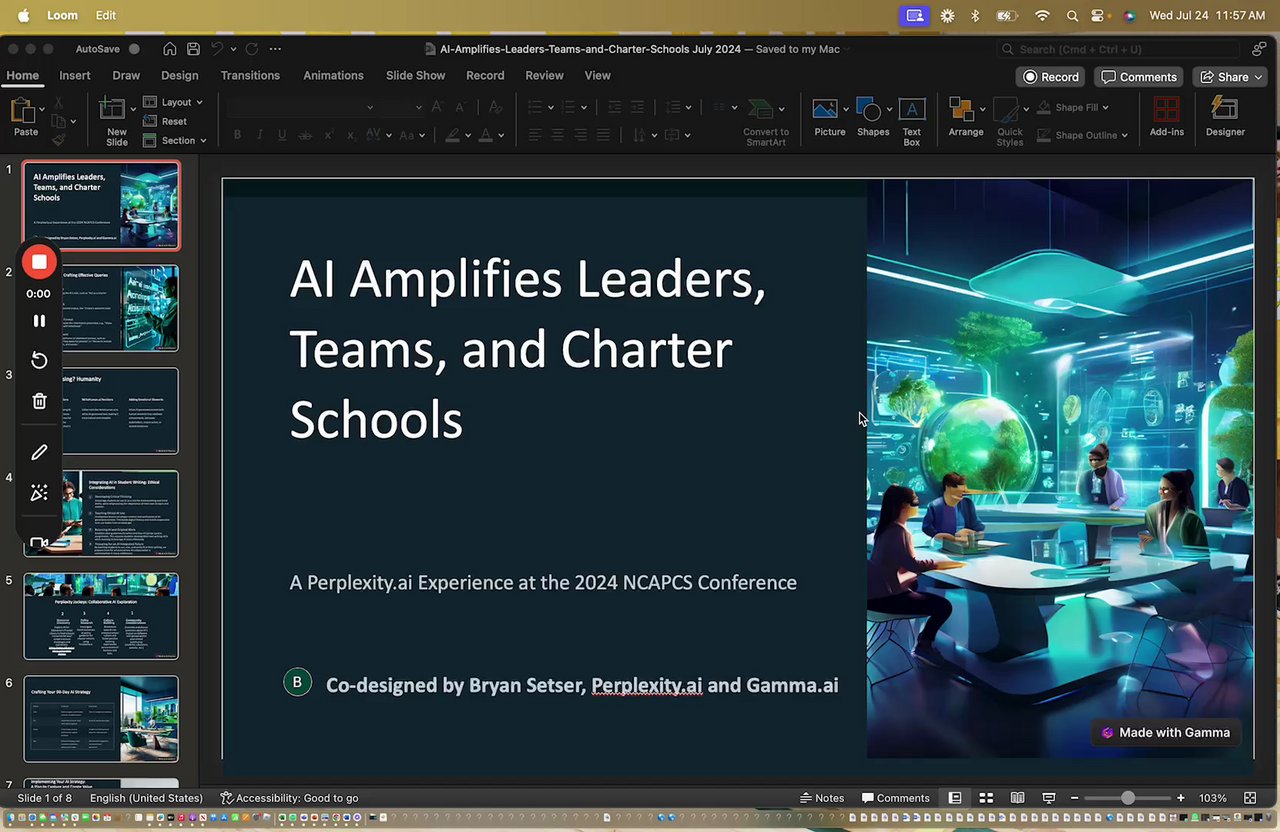Open Comments button in the ribbon header

click(x=1139, y=77)
